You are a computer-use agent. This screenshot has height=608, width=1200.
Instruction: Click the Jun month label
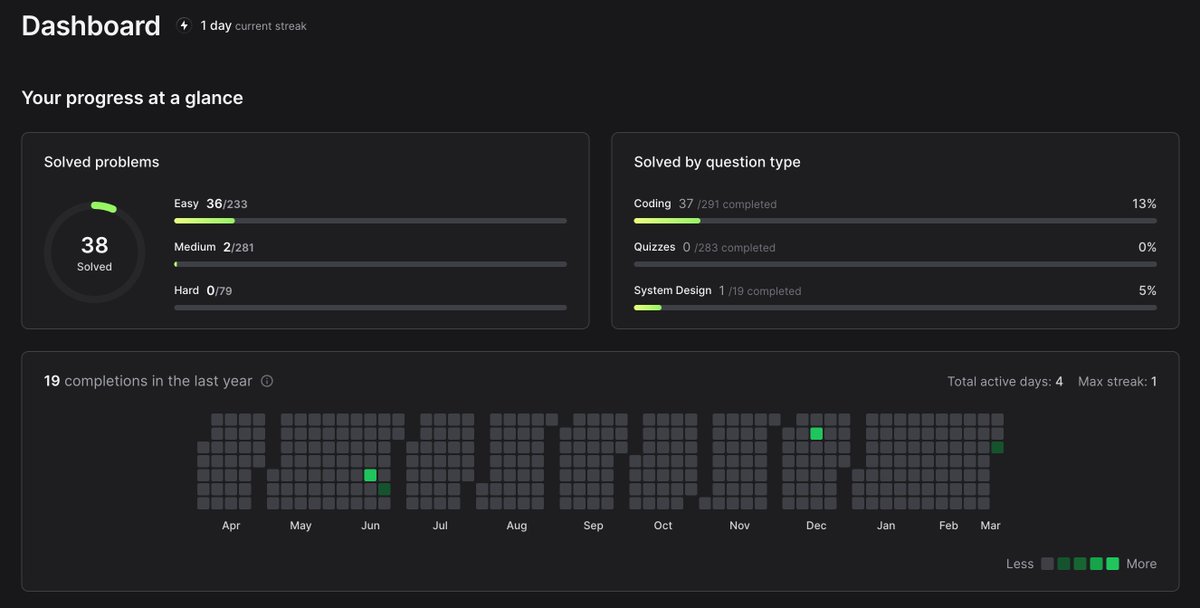(370, 526)
